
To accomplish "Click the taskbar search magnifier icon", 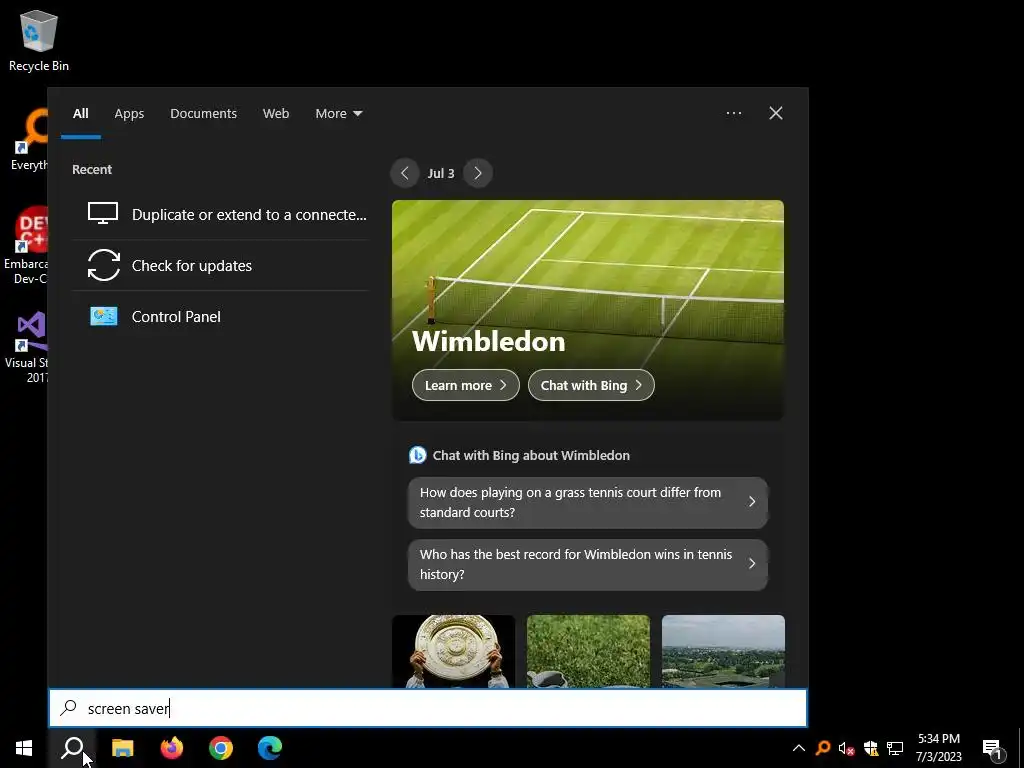I will coord(72,748).
